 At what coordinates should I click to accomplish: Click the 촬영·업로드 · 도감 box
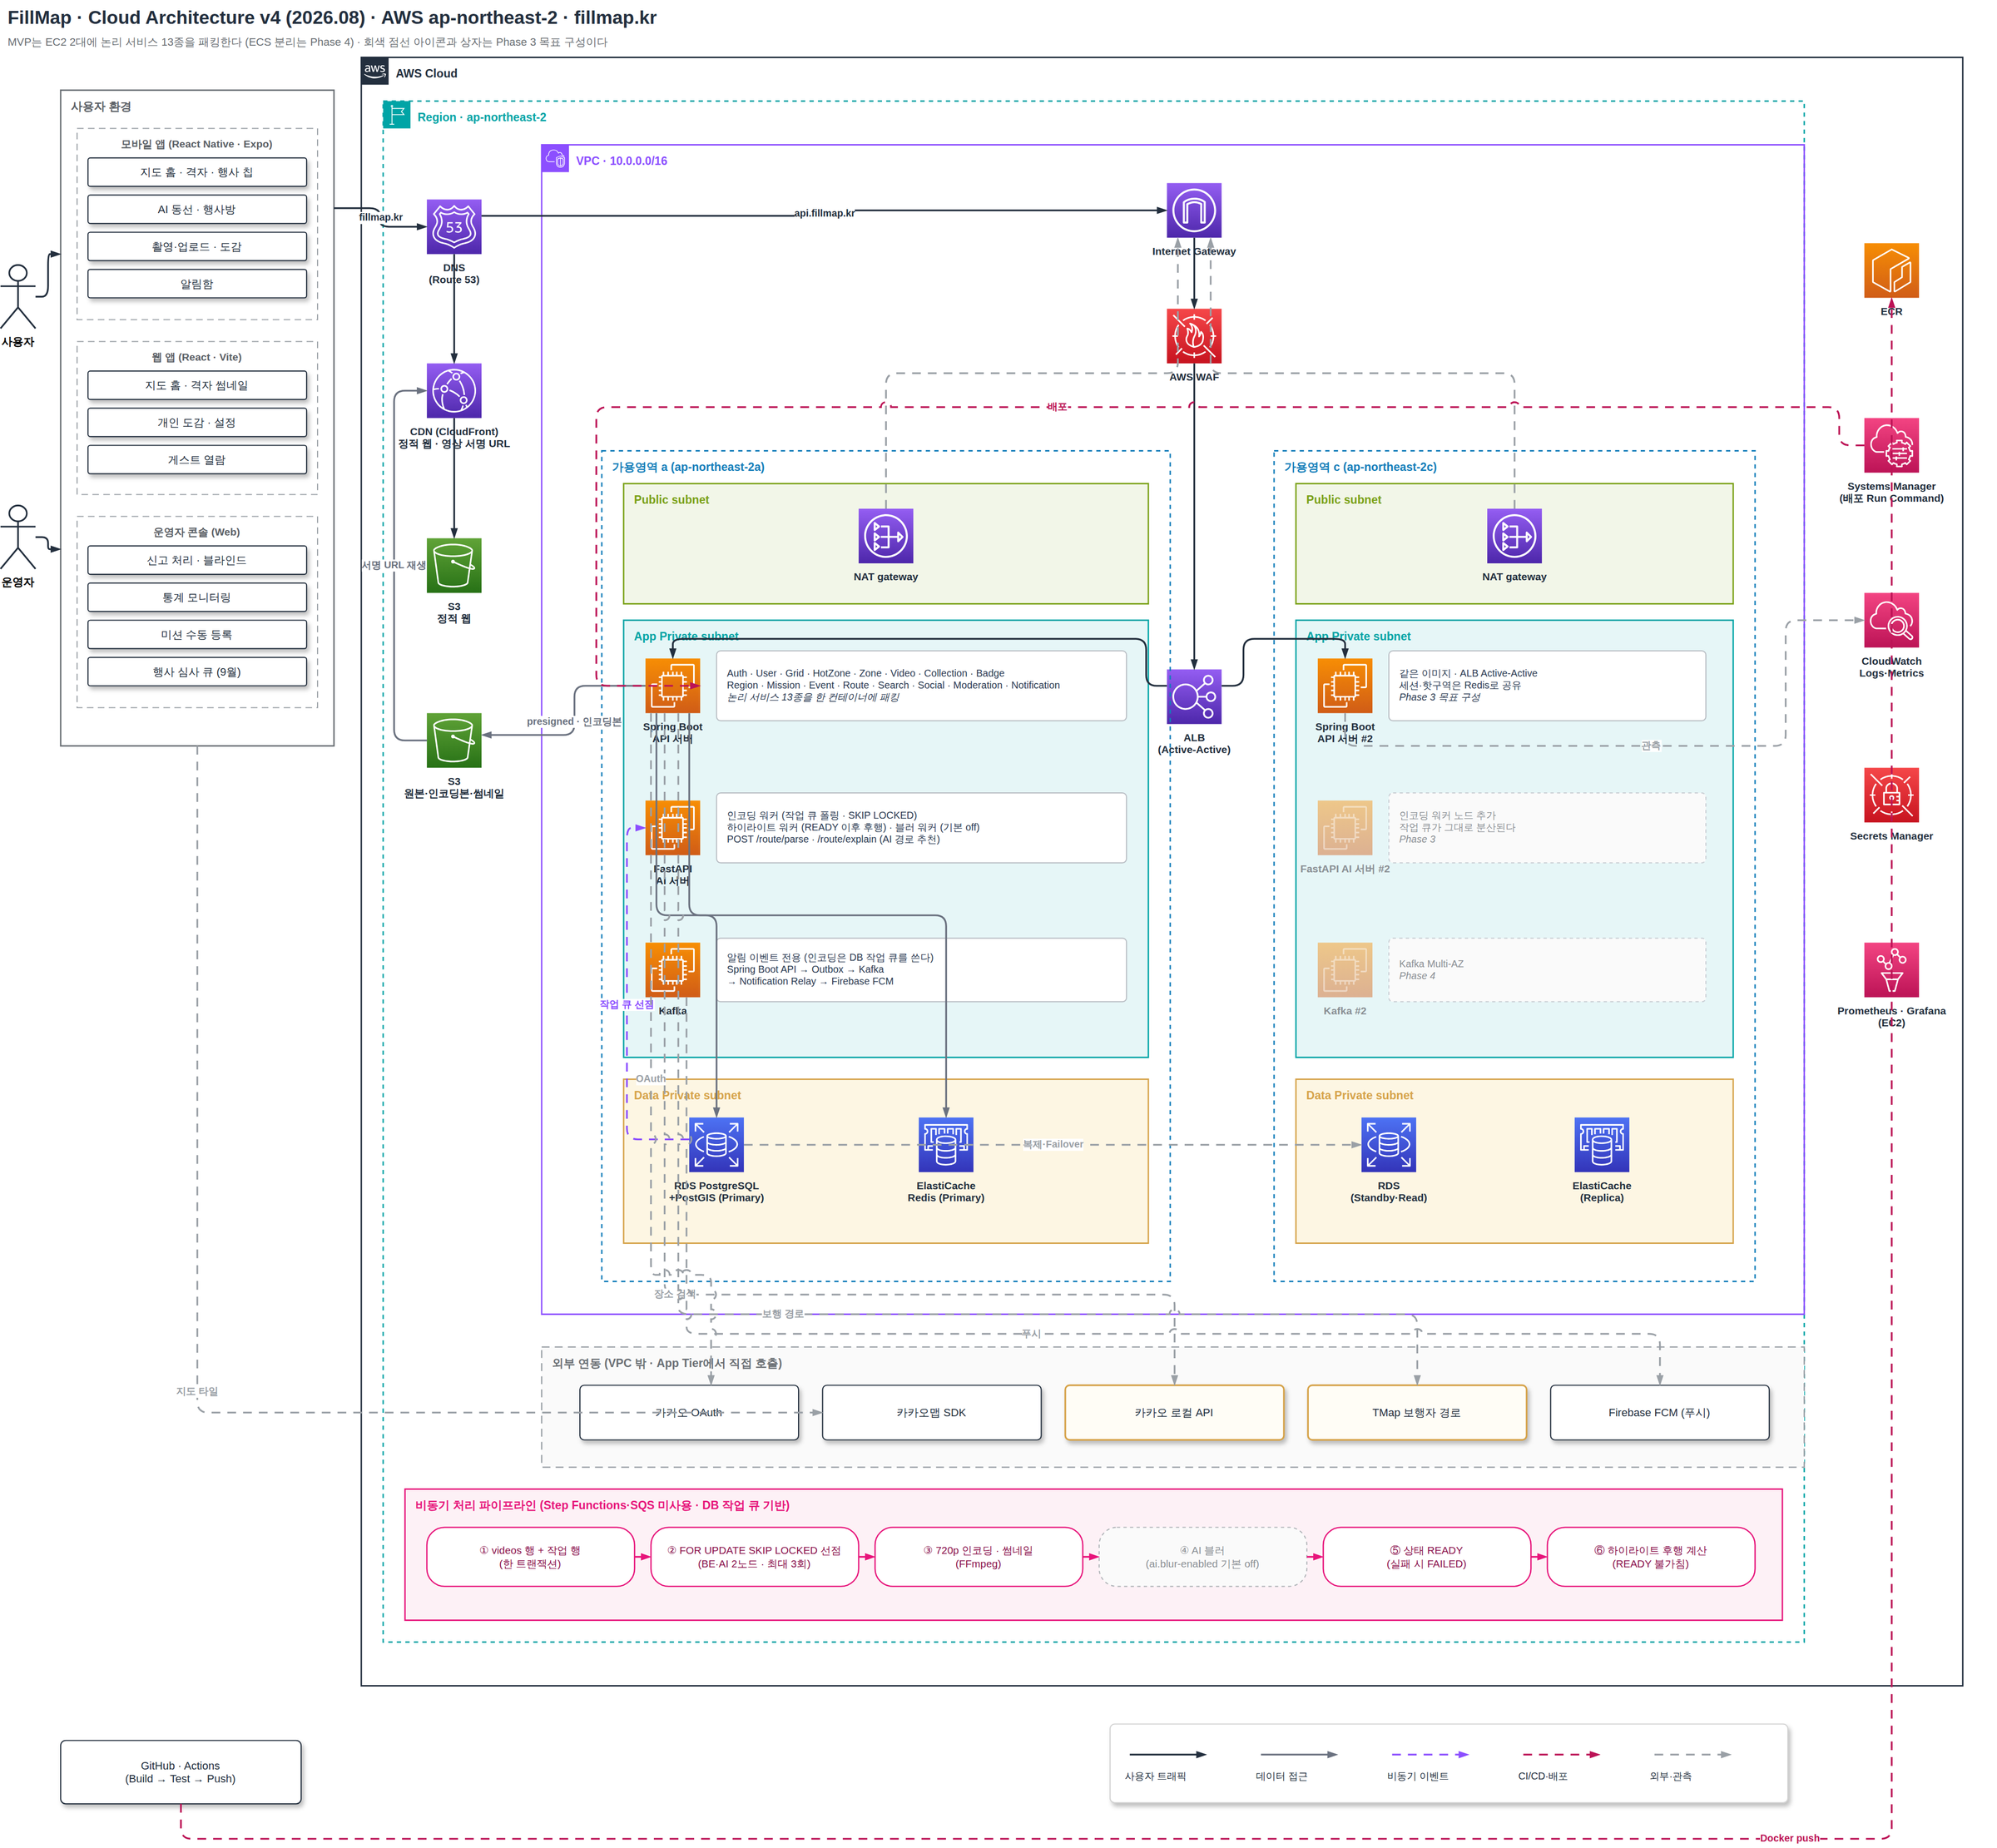[x=197, y=246]
